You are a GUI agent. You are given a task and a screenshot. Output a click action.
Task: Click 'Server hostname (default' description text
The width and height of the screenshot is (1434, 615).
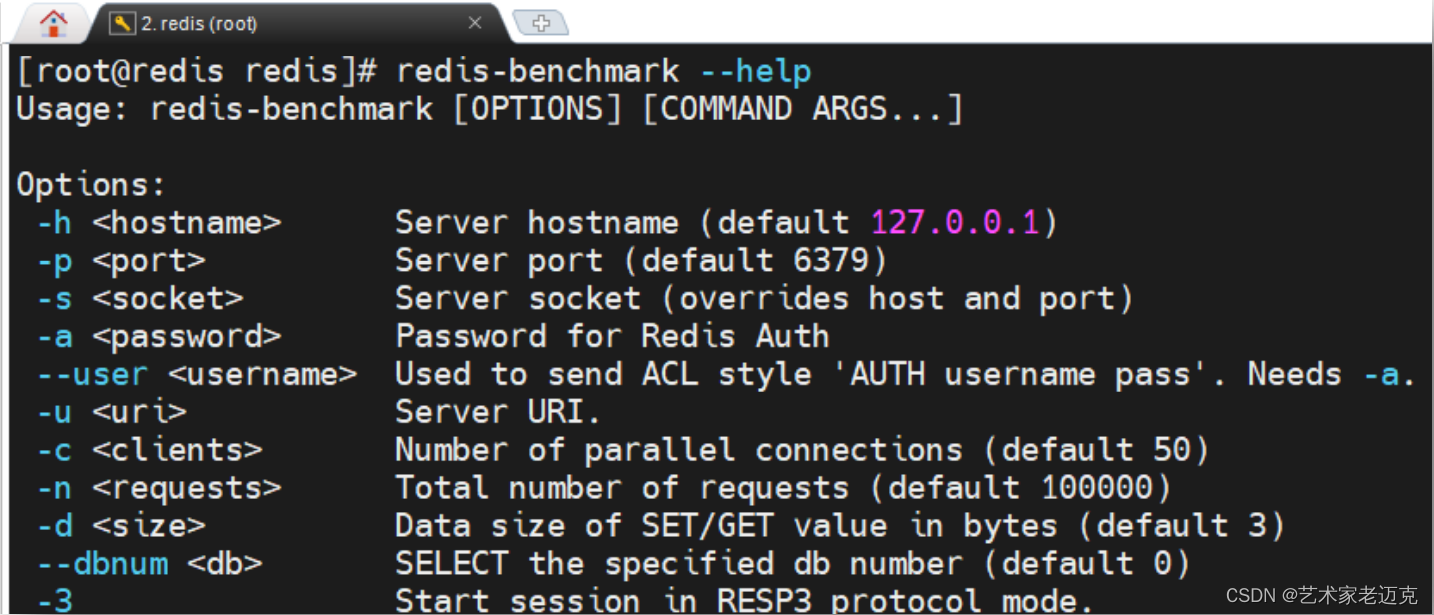point(623,222)
